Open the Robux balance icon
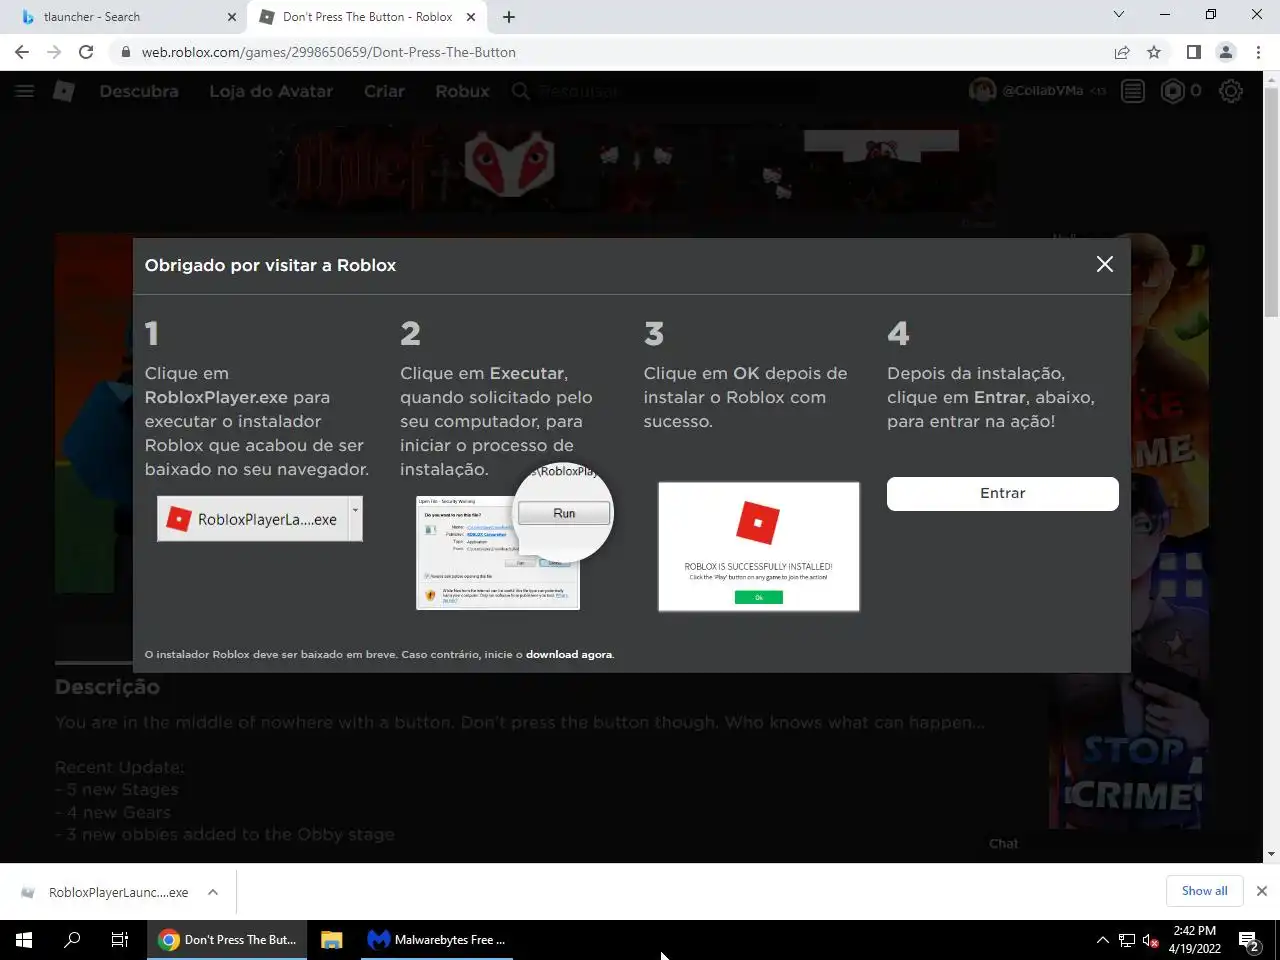 coord(1172,91)
